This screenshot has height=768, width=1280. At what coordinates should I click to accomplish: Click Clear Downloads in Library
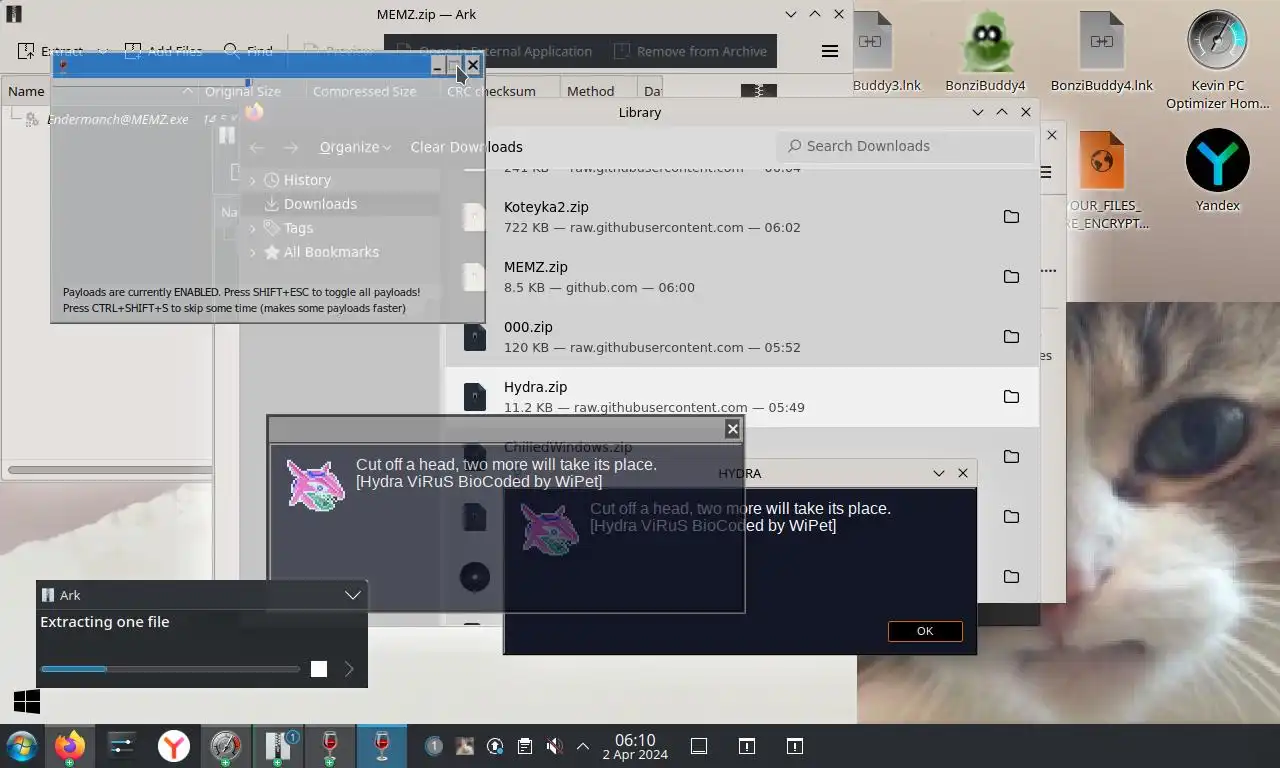466,147
